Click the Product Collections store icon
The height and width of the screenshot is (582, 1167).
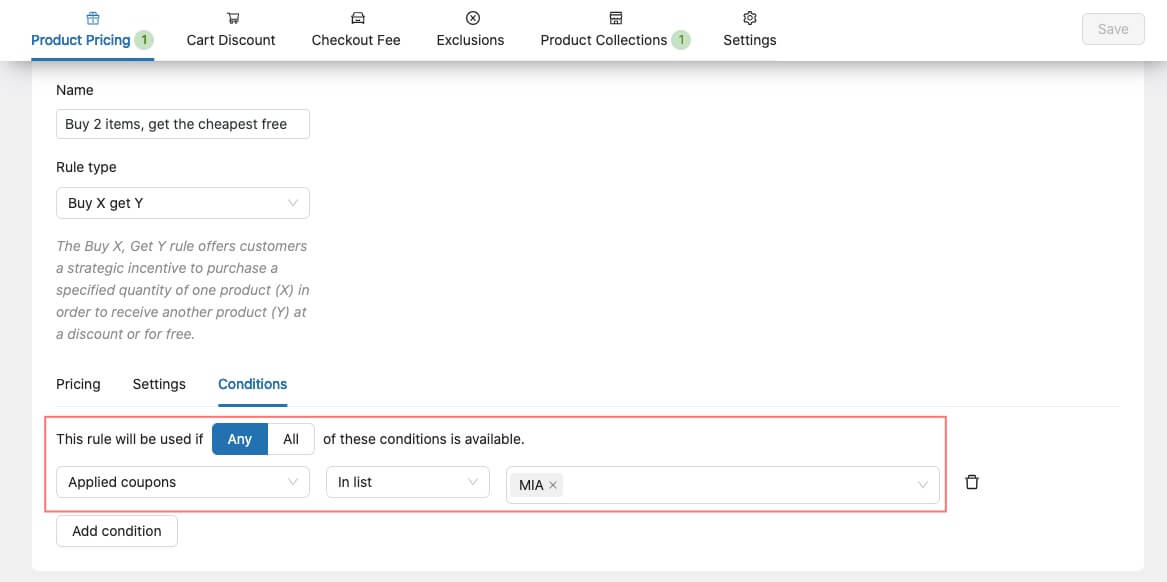coord(616,18)
